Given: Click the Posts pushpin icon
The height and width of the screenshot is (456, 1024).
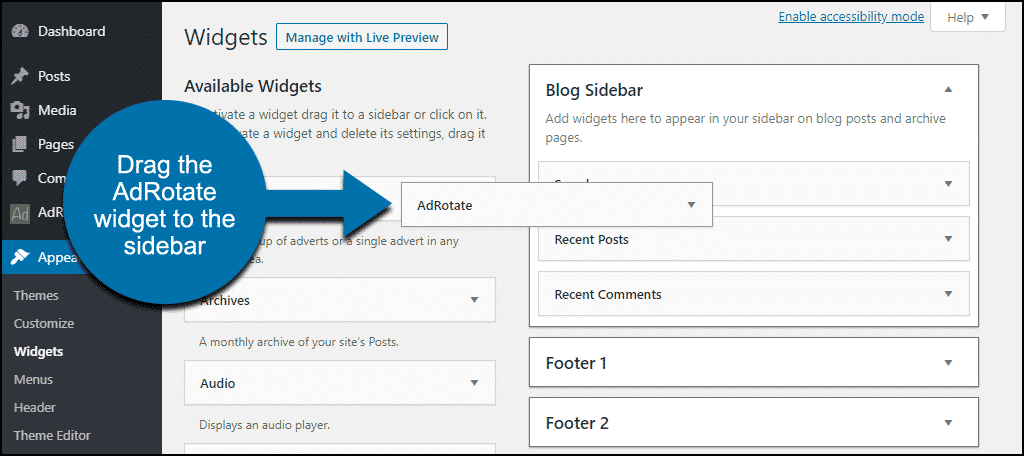Looking at the screenshot, I should 21,76.
